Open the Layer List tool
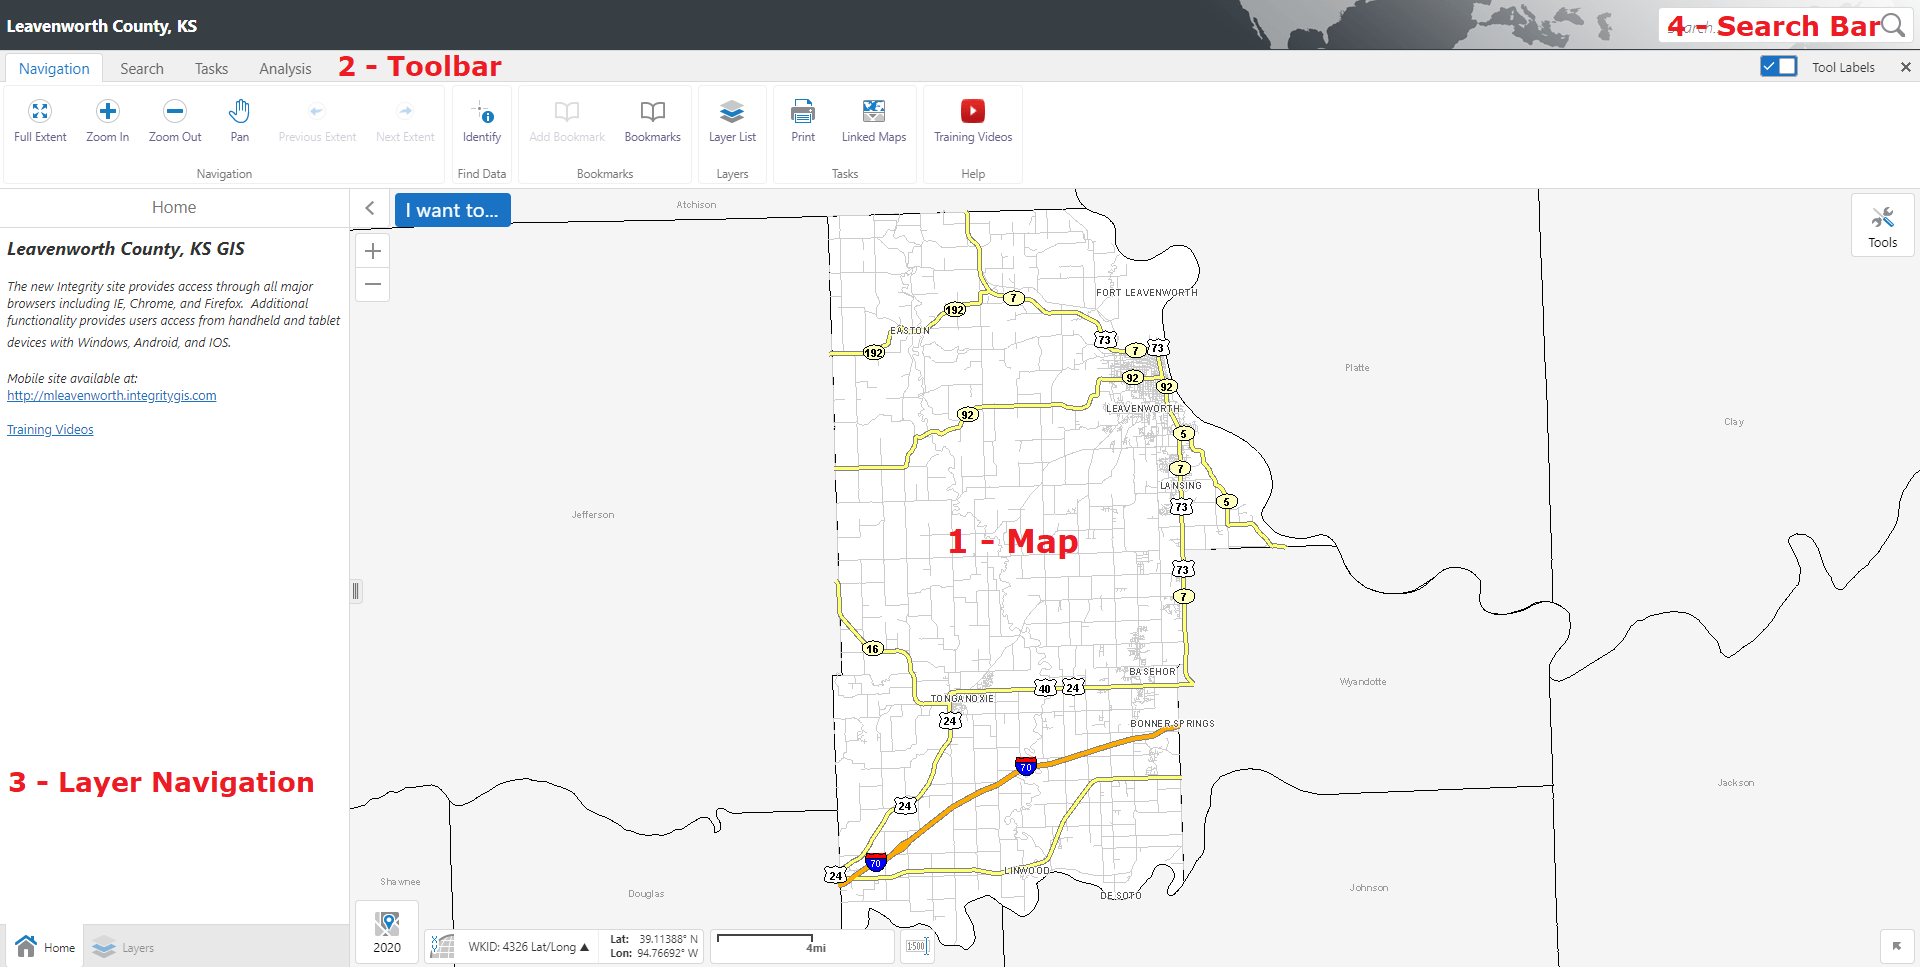 click(x=732, y=122)
